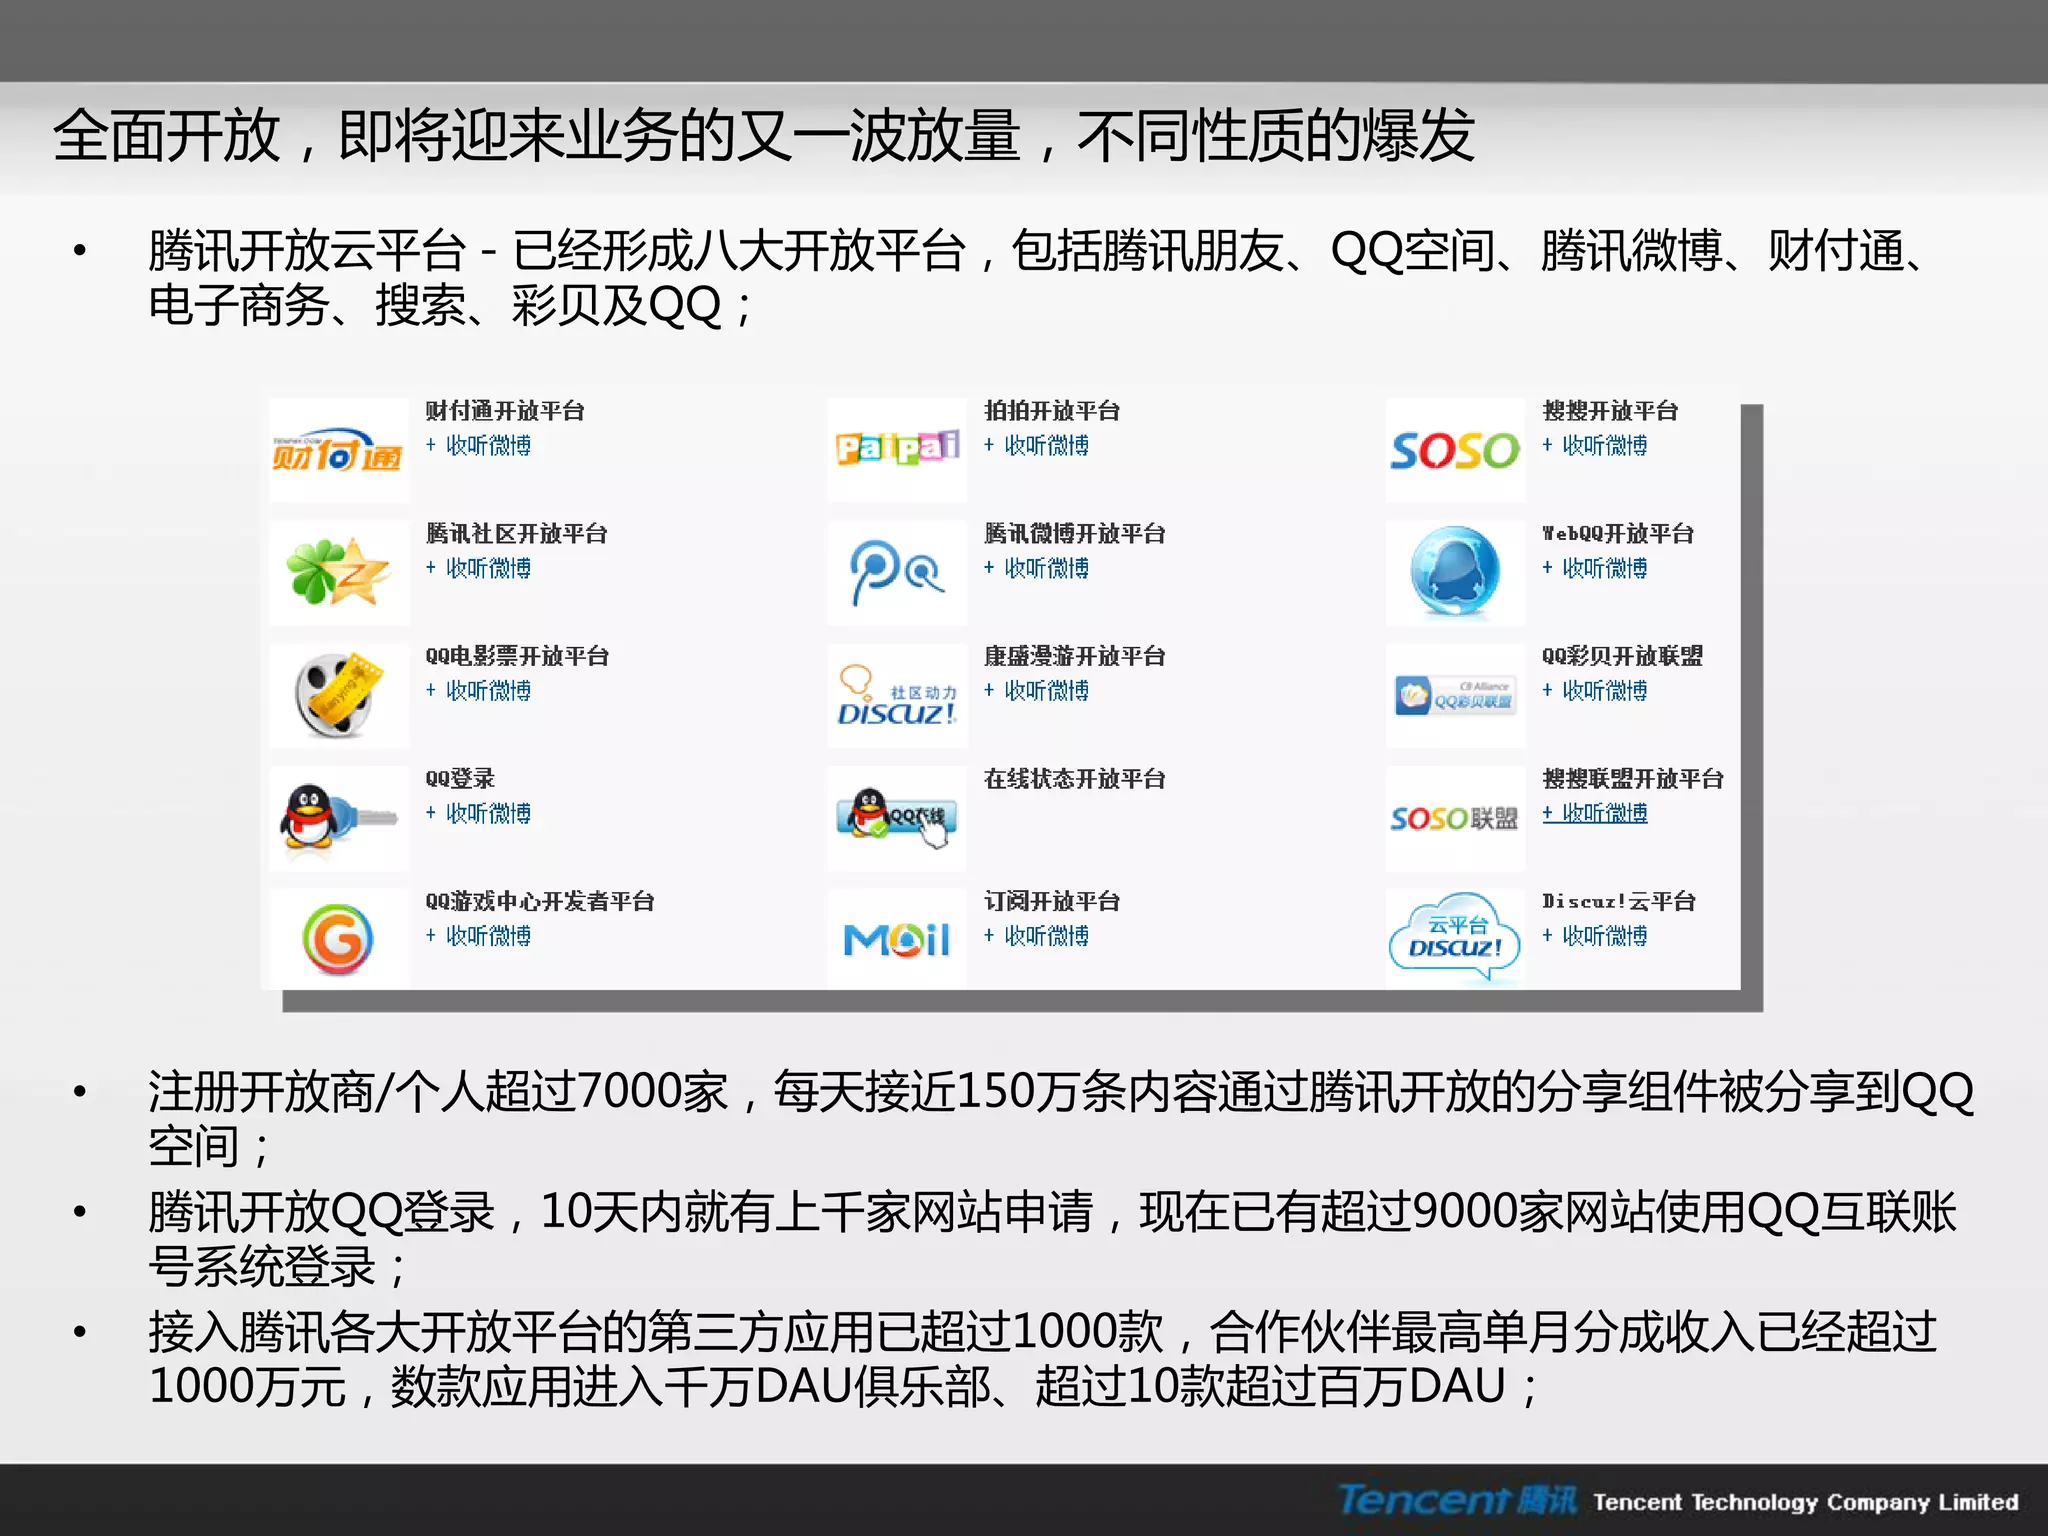The image size is (2048, 1536).
Task: Follow QQ彩贝开放联盟 via 收听微博
Action: coord(1594,691)
